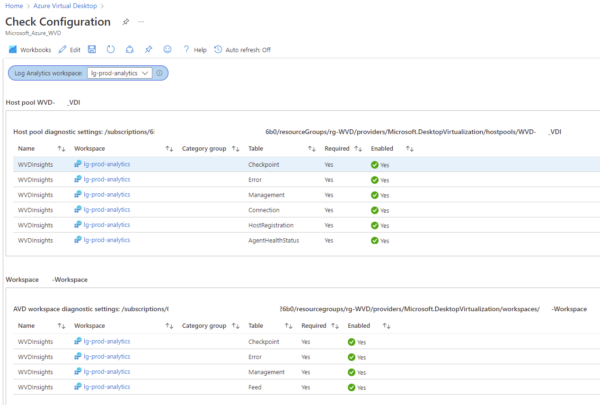Click the green Enabled check in Feed row
This screenshot has height=405, width=600.
[351, 387]
